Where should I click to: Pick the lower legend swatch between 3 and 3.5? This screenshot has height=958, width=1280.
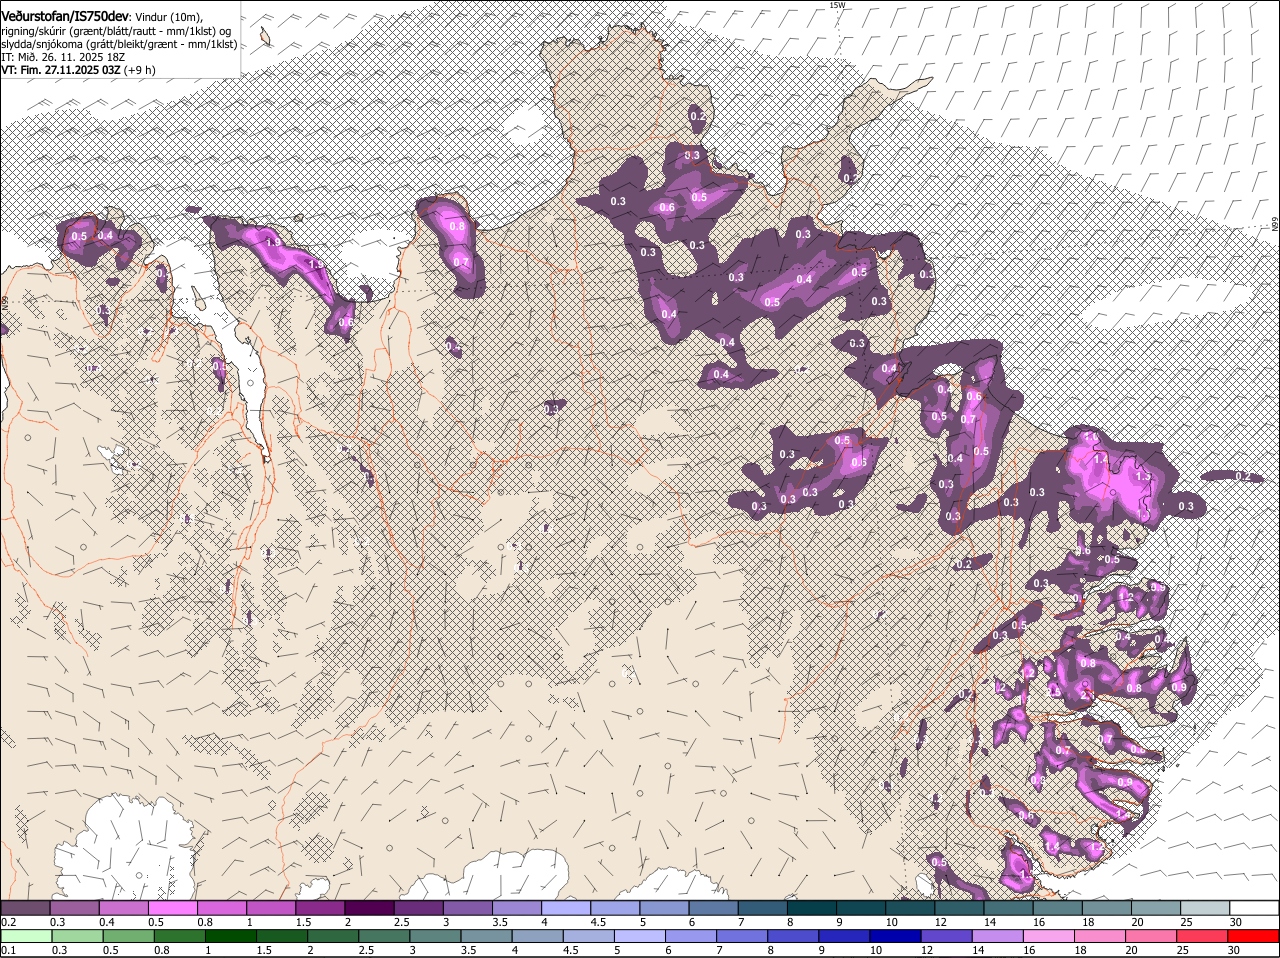click(435, 936)
